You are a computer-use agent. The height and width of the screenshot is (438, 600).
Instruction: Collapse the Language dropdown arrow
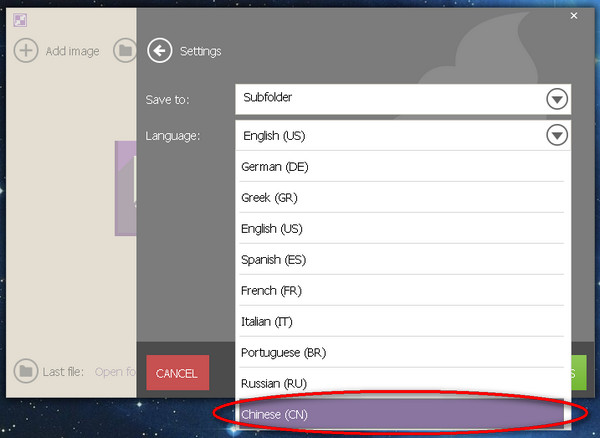[x=557, y=135]
